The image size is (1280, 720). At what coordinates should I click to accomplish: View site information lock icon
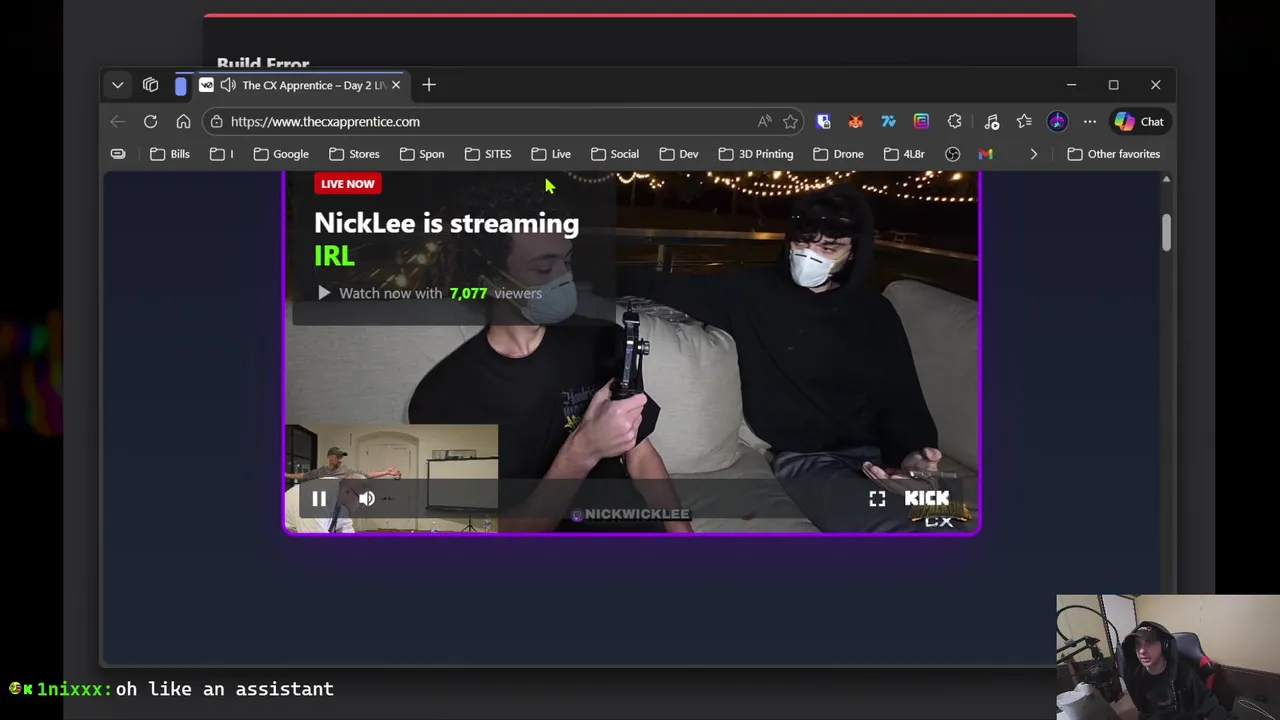216,122
